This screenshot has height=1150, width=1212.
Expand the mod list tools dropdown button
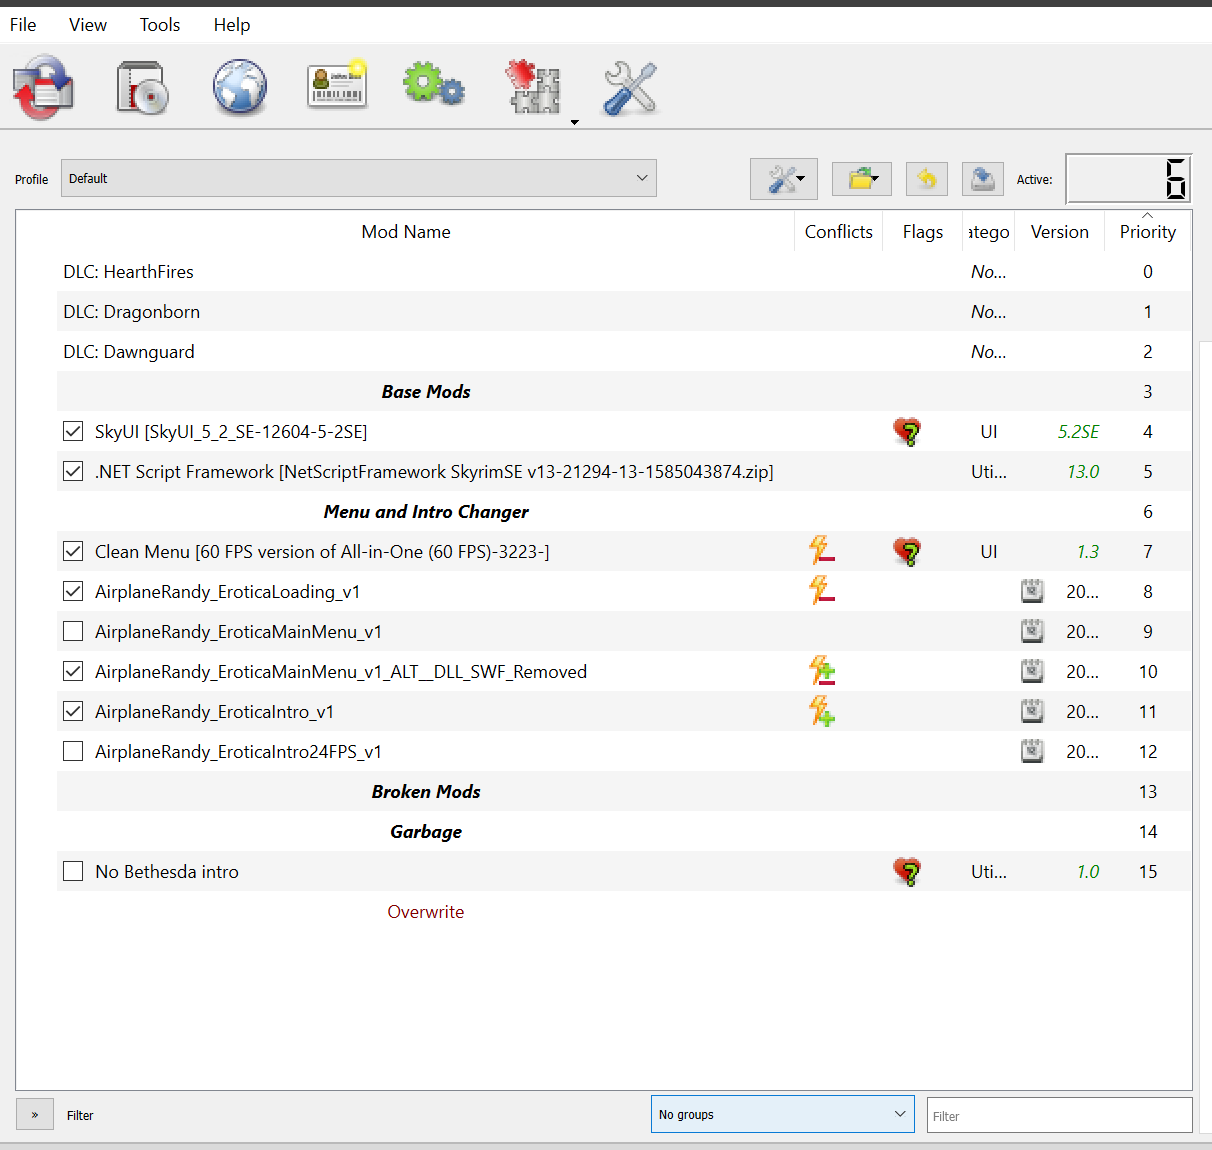pos(784,179)
